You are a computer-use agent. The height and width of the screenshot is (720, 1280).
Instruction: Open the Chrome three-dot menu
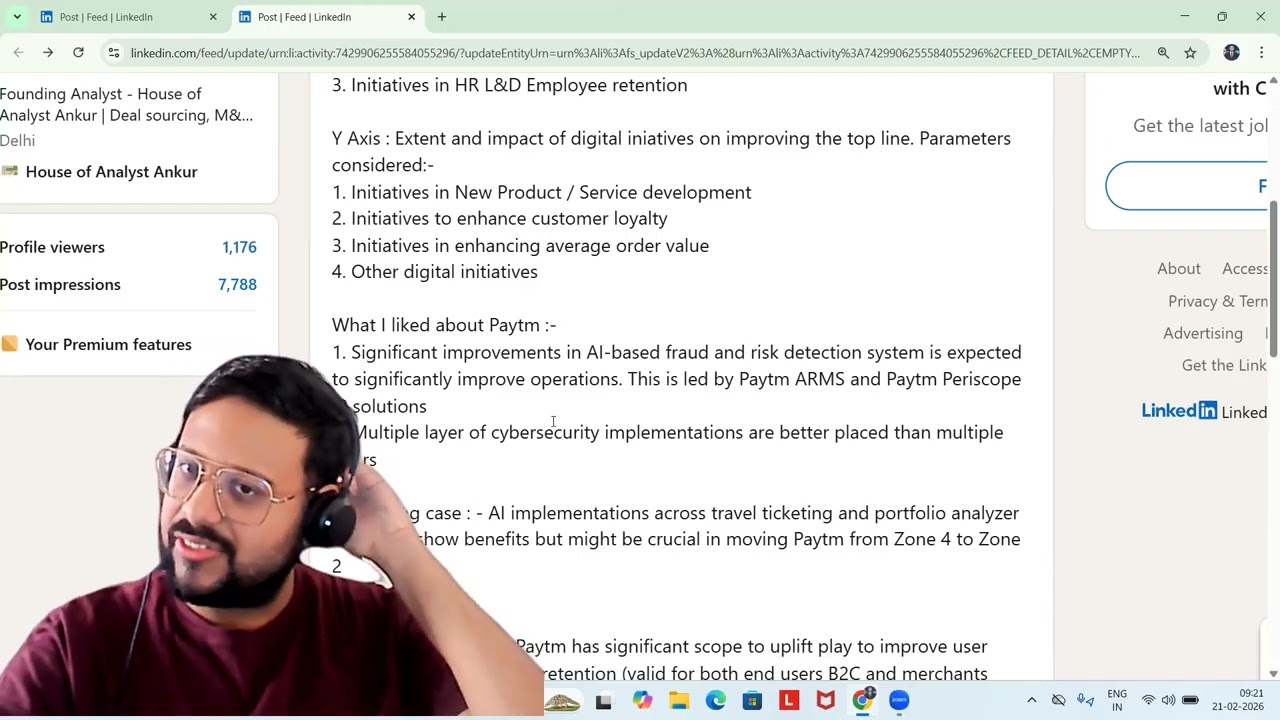point(1262,53)
